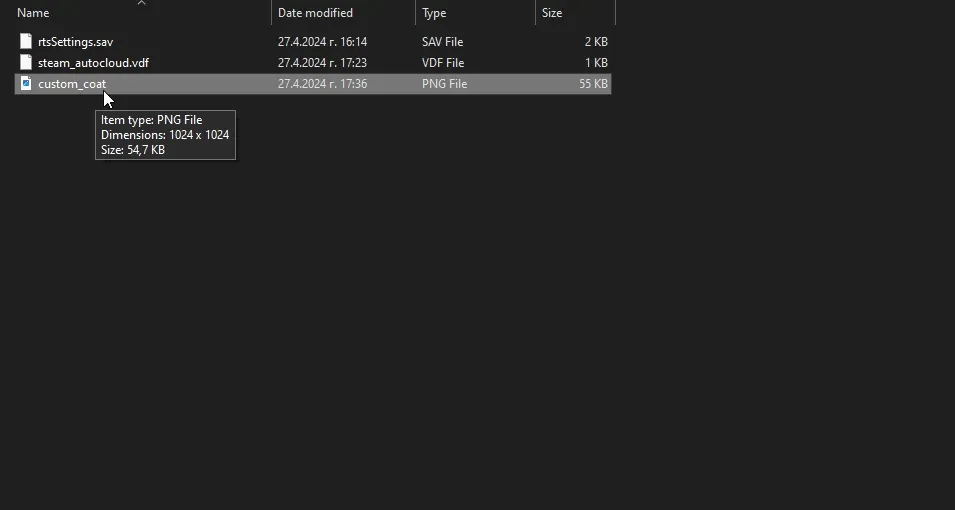Sort files by the Type column header
Viewport: 955px width, 510px height.
pyautogui.click(x=434, y=13)
